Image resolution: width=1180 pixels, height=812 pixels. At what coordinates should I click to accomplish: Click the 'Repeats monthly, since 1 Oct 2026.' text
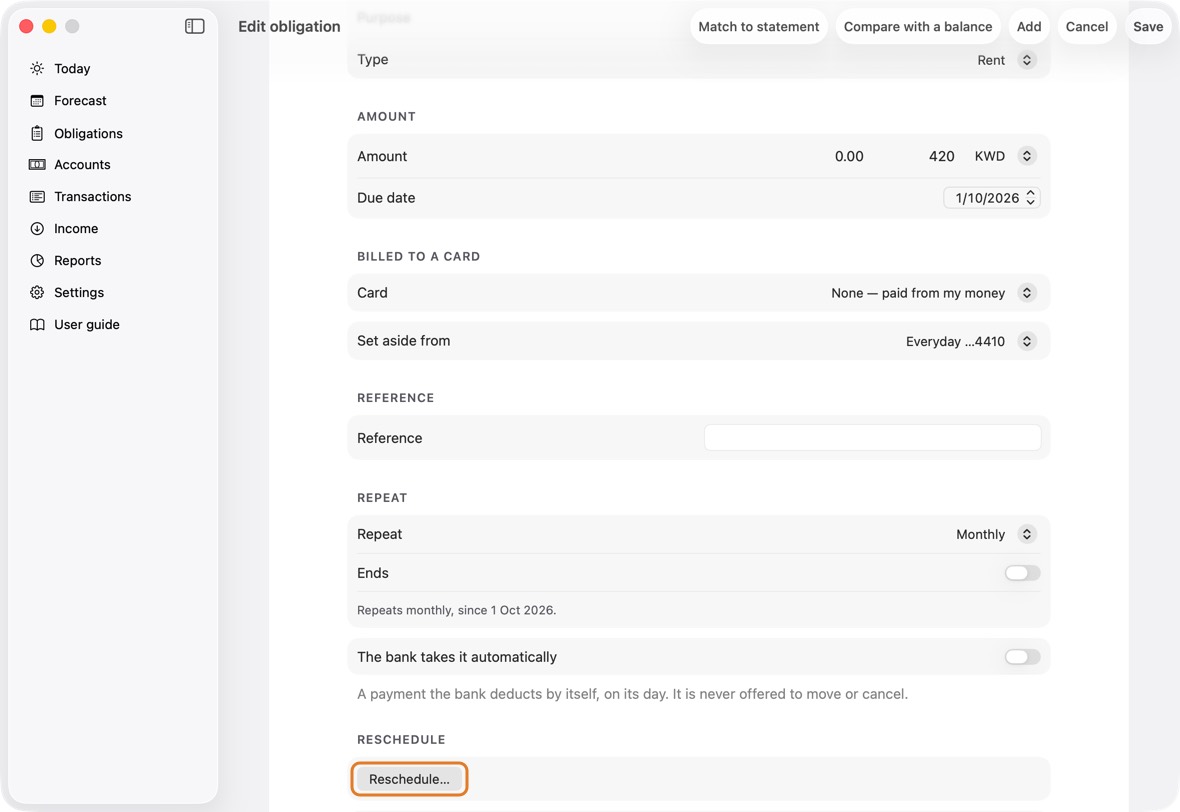tap(456, 610)
